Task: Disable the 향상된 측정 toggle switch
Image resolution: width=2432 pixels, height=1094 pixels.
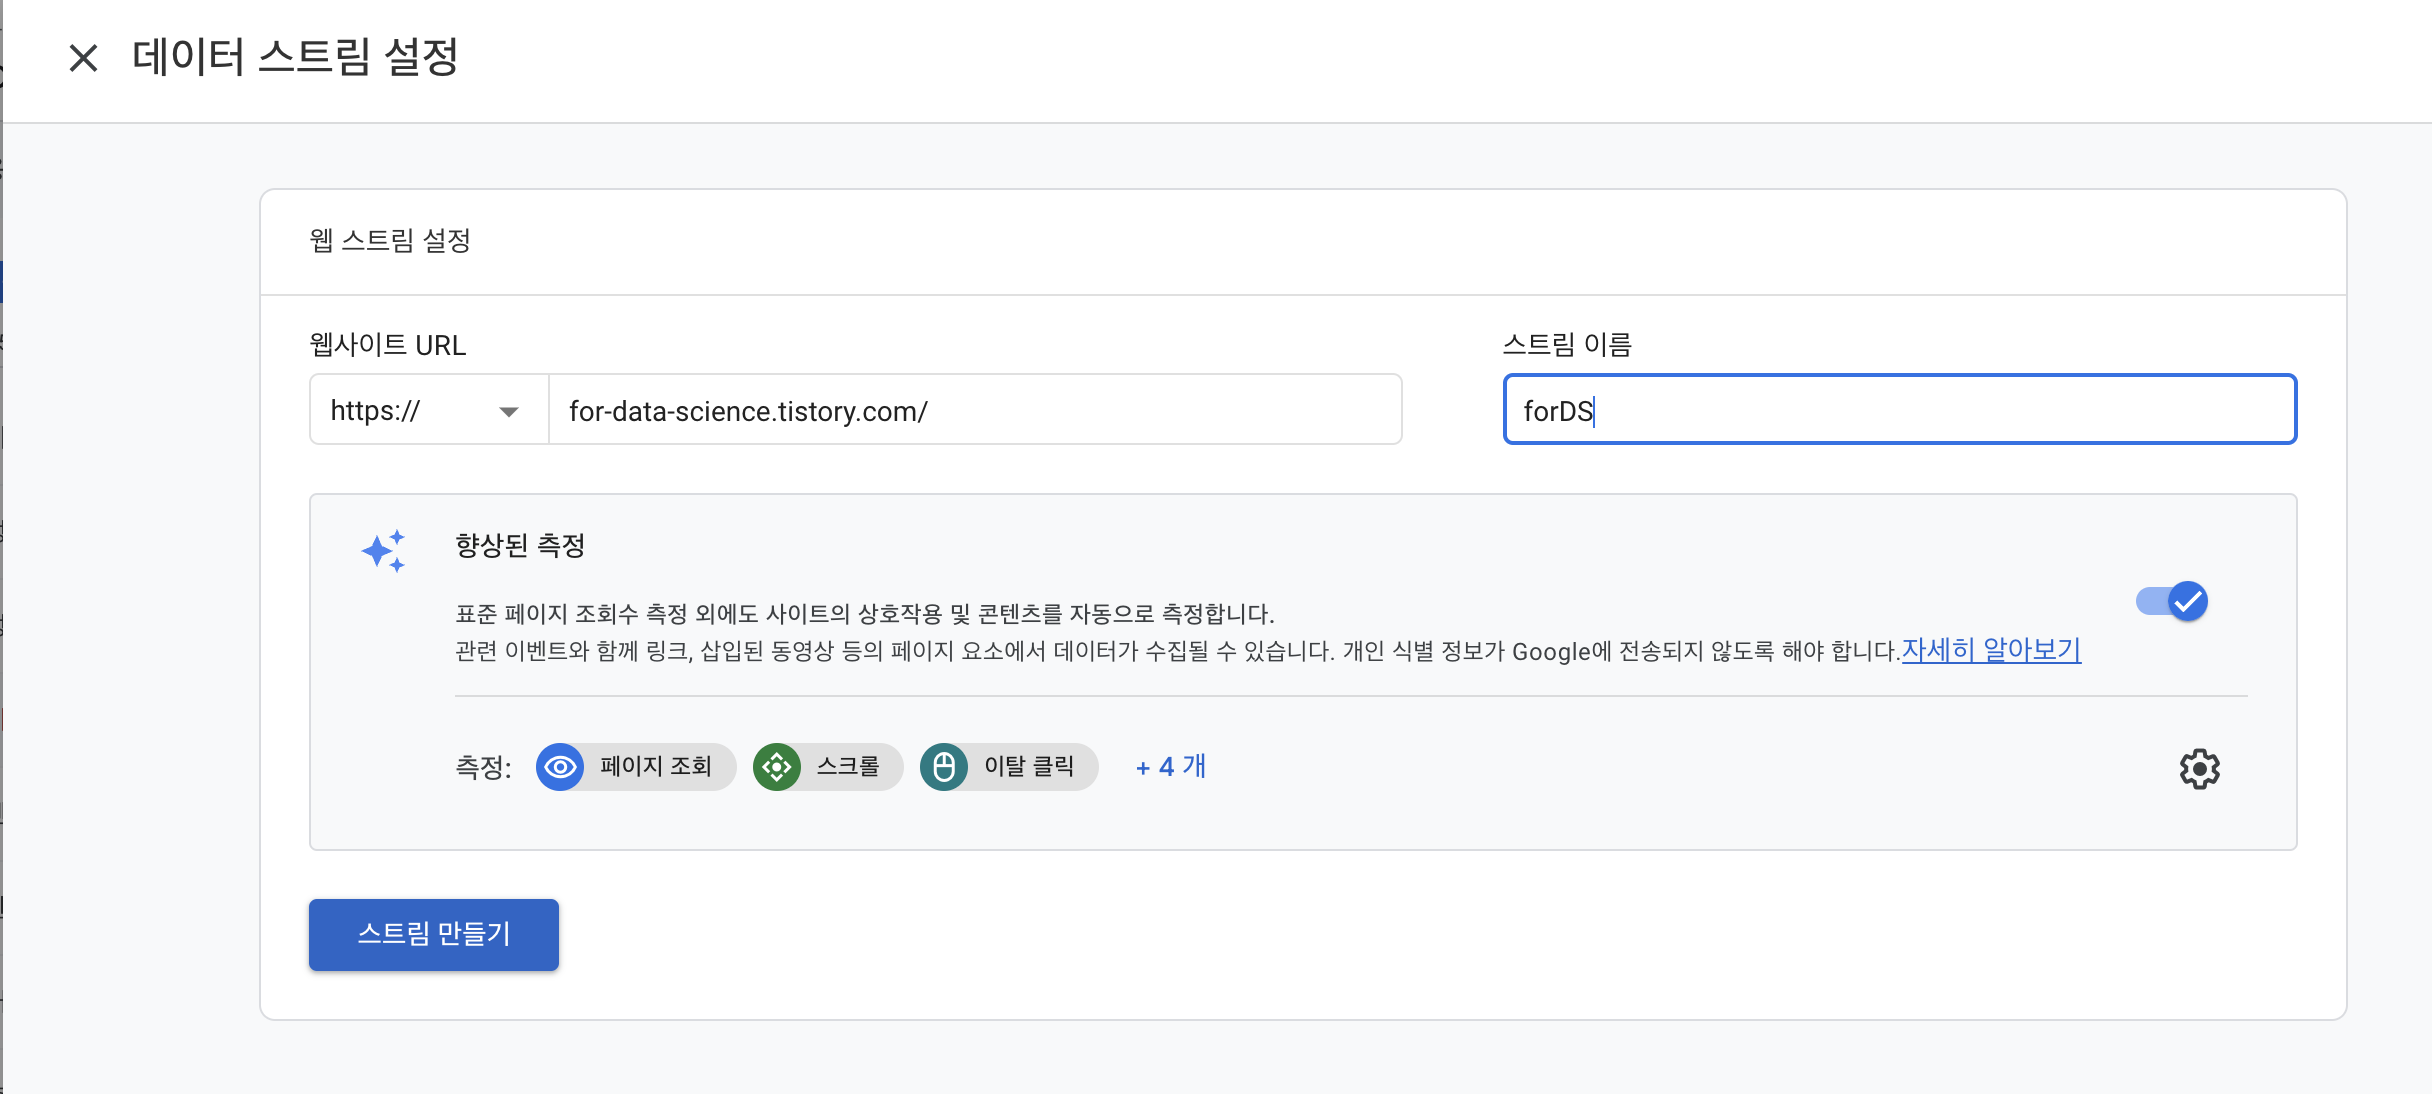Action: pyautogui.click(x=2172, y=601)
